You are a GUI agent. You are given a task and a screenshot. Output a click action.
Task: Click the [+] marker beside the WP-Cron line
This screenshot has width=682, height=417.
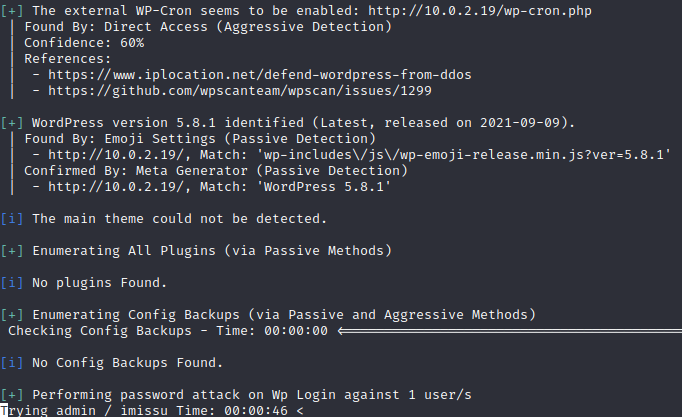pyautogui.click(x=12, y=10)
